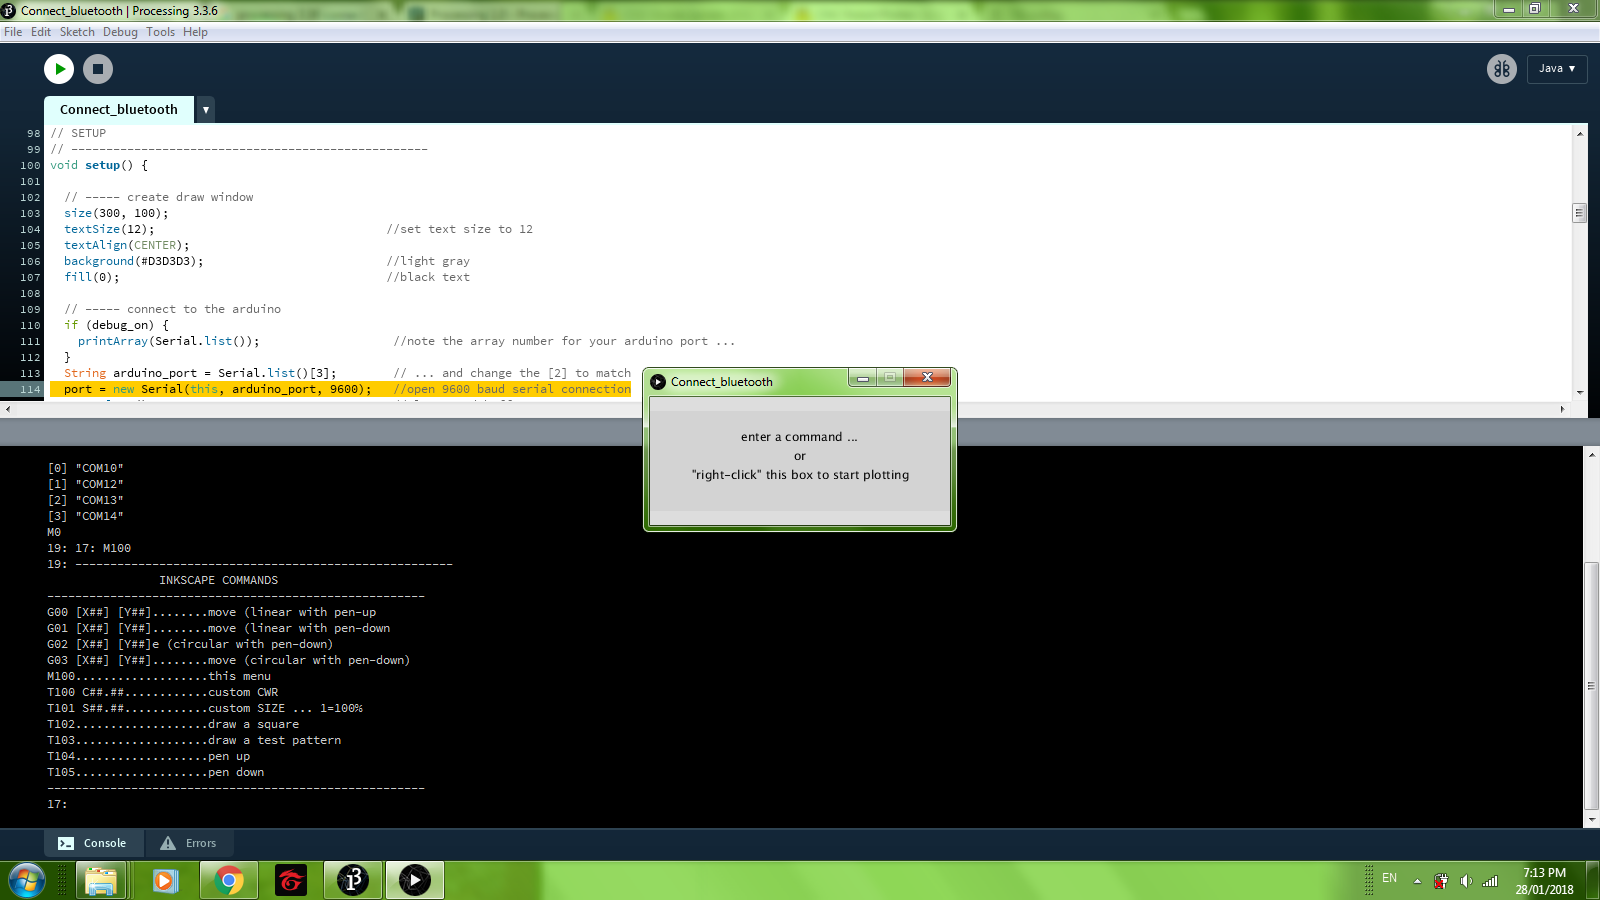Open the Java mode dropdown
The height and width of the screenshot is (900, 1600).
coord(1557,69)
